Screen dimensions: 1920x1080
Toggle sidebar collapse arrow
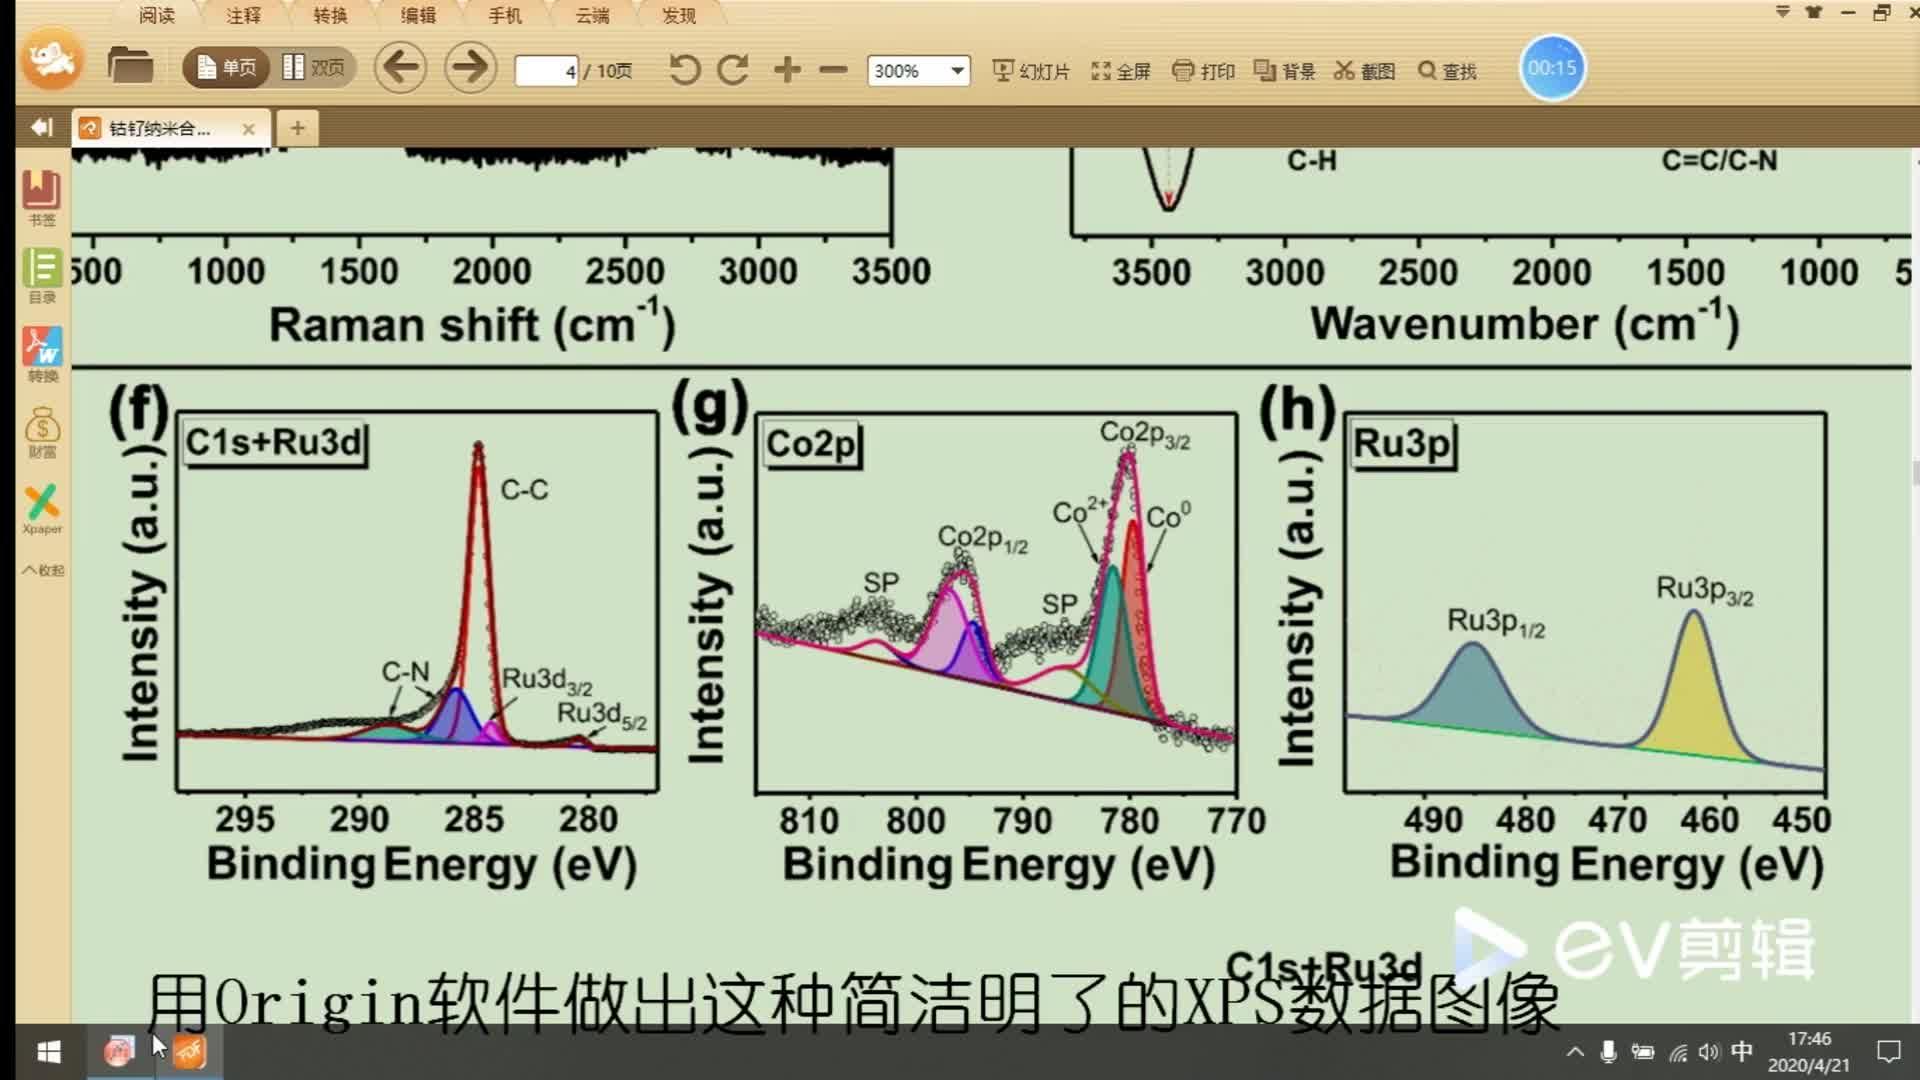coord(41,127)
